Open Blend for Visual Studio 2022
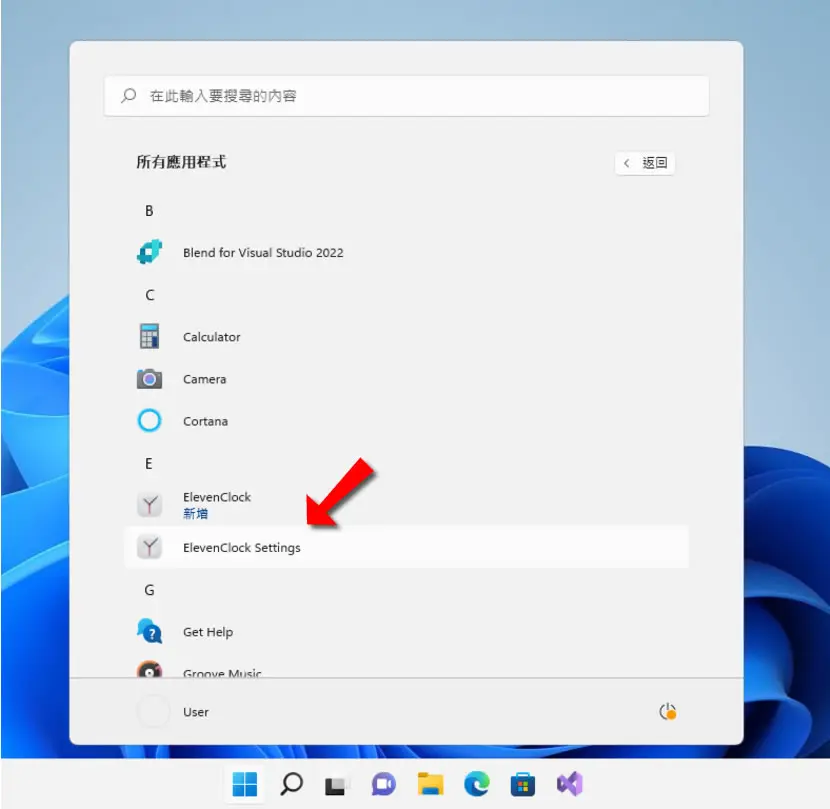The image size is (830, 809). point(407,253)
